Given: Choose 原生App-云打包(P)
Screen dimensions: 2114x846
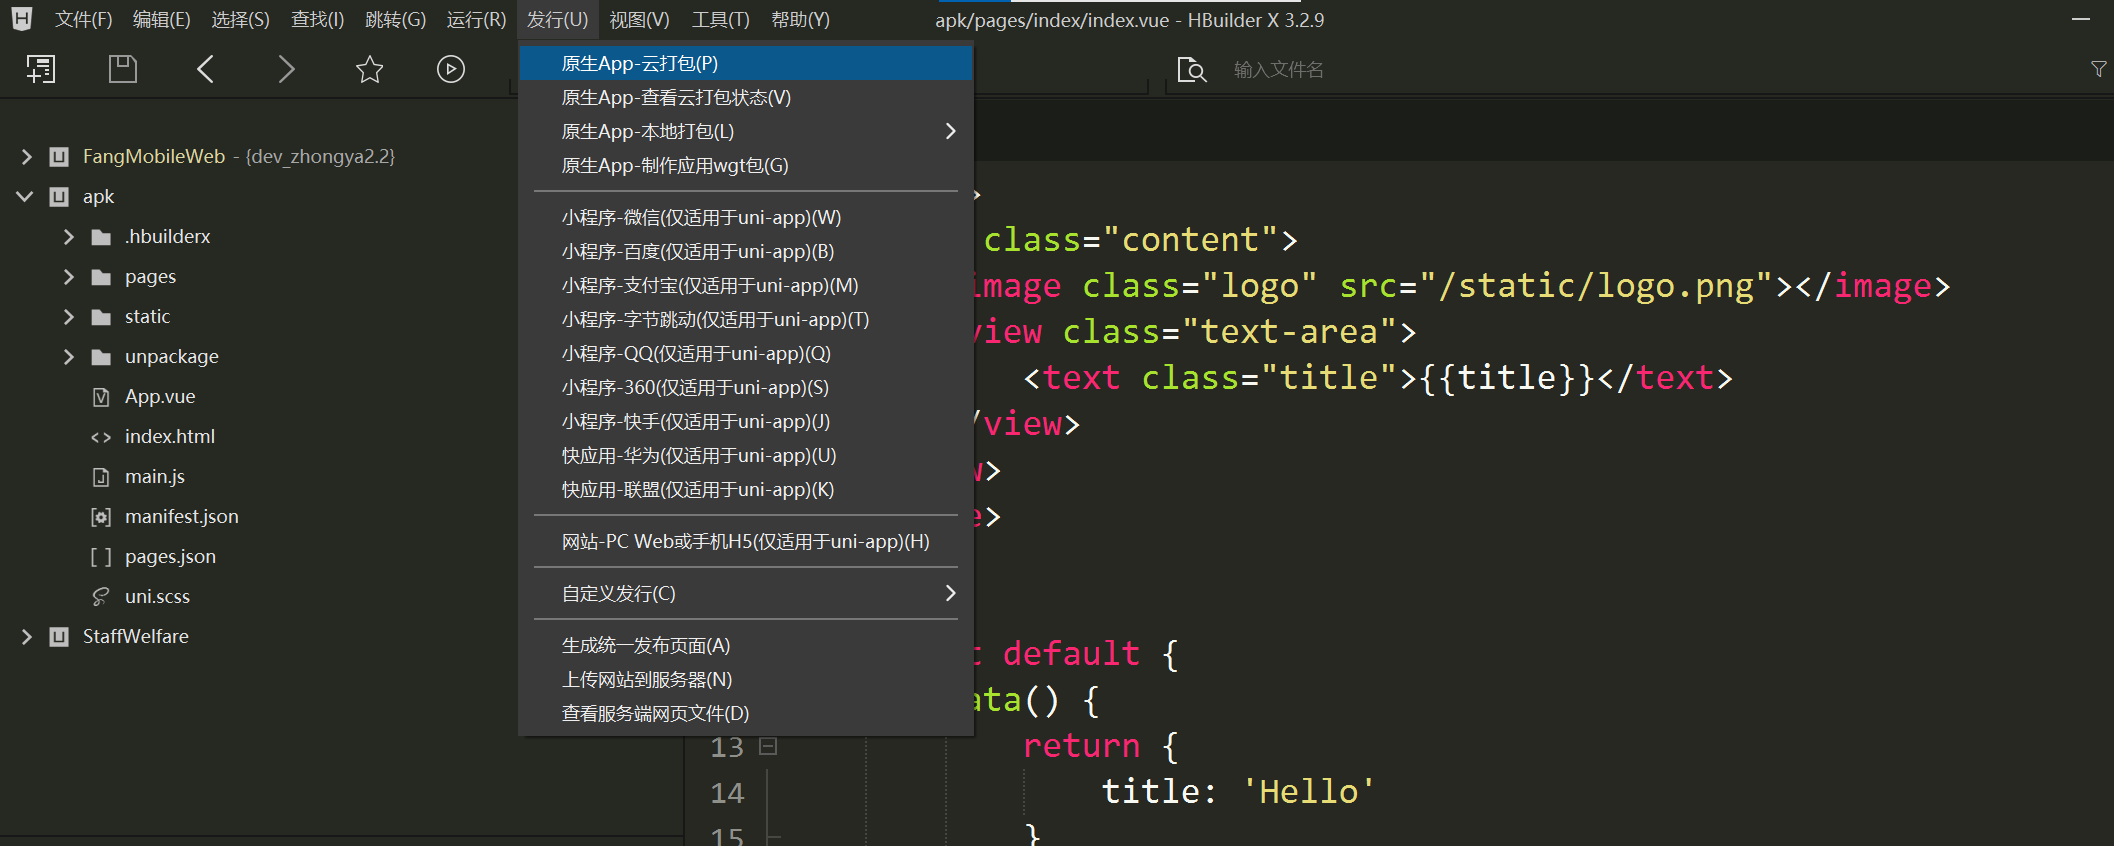Looking at the screenshot, I should 746,63.
